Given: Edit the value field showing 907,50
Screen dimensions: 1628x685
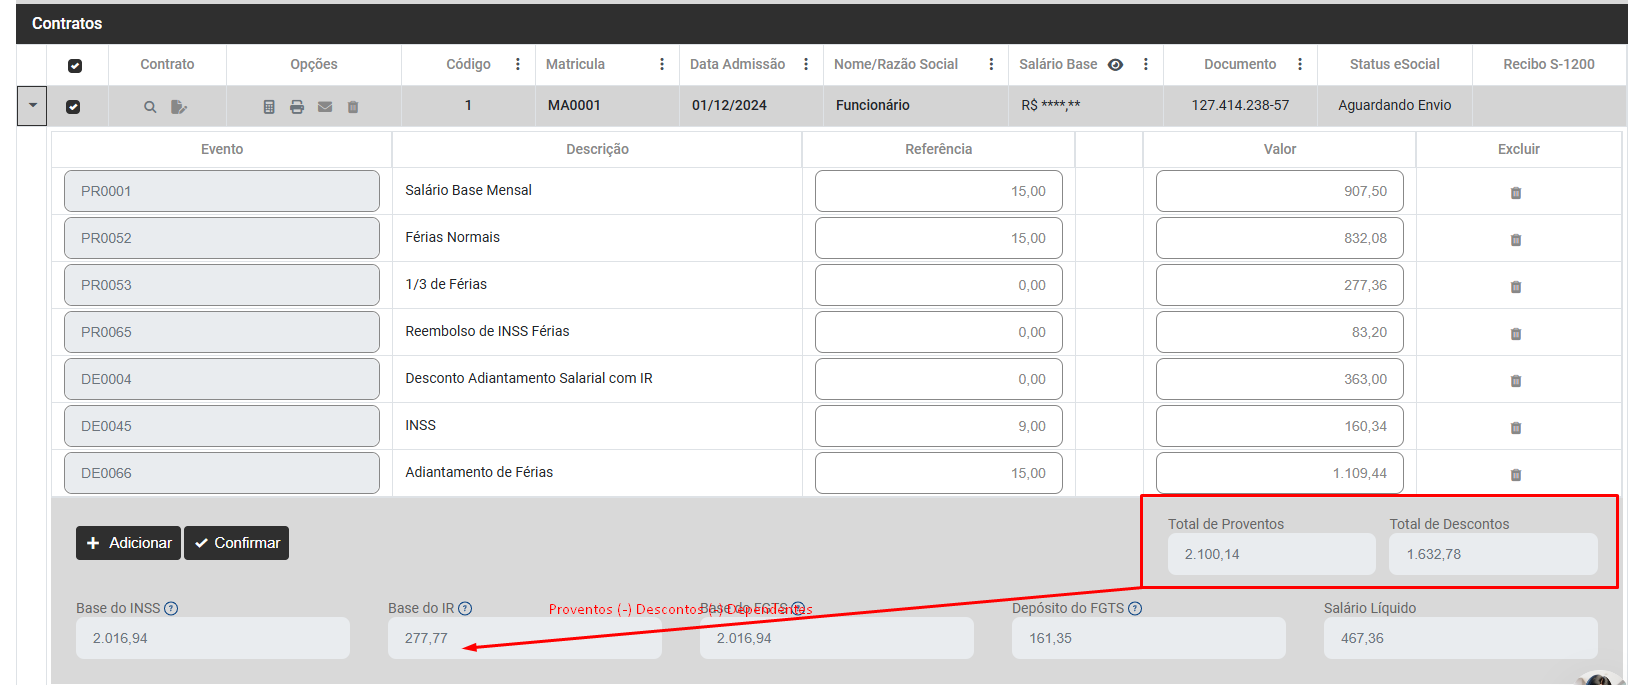Looking at the screenshot, I should [1280, 191].
